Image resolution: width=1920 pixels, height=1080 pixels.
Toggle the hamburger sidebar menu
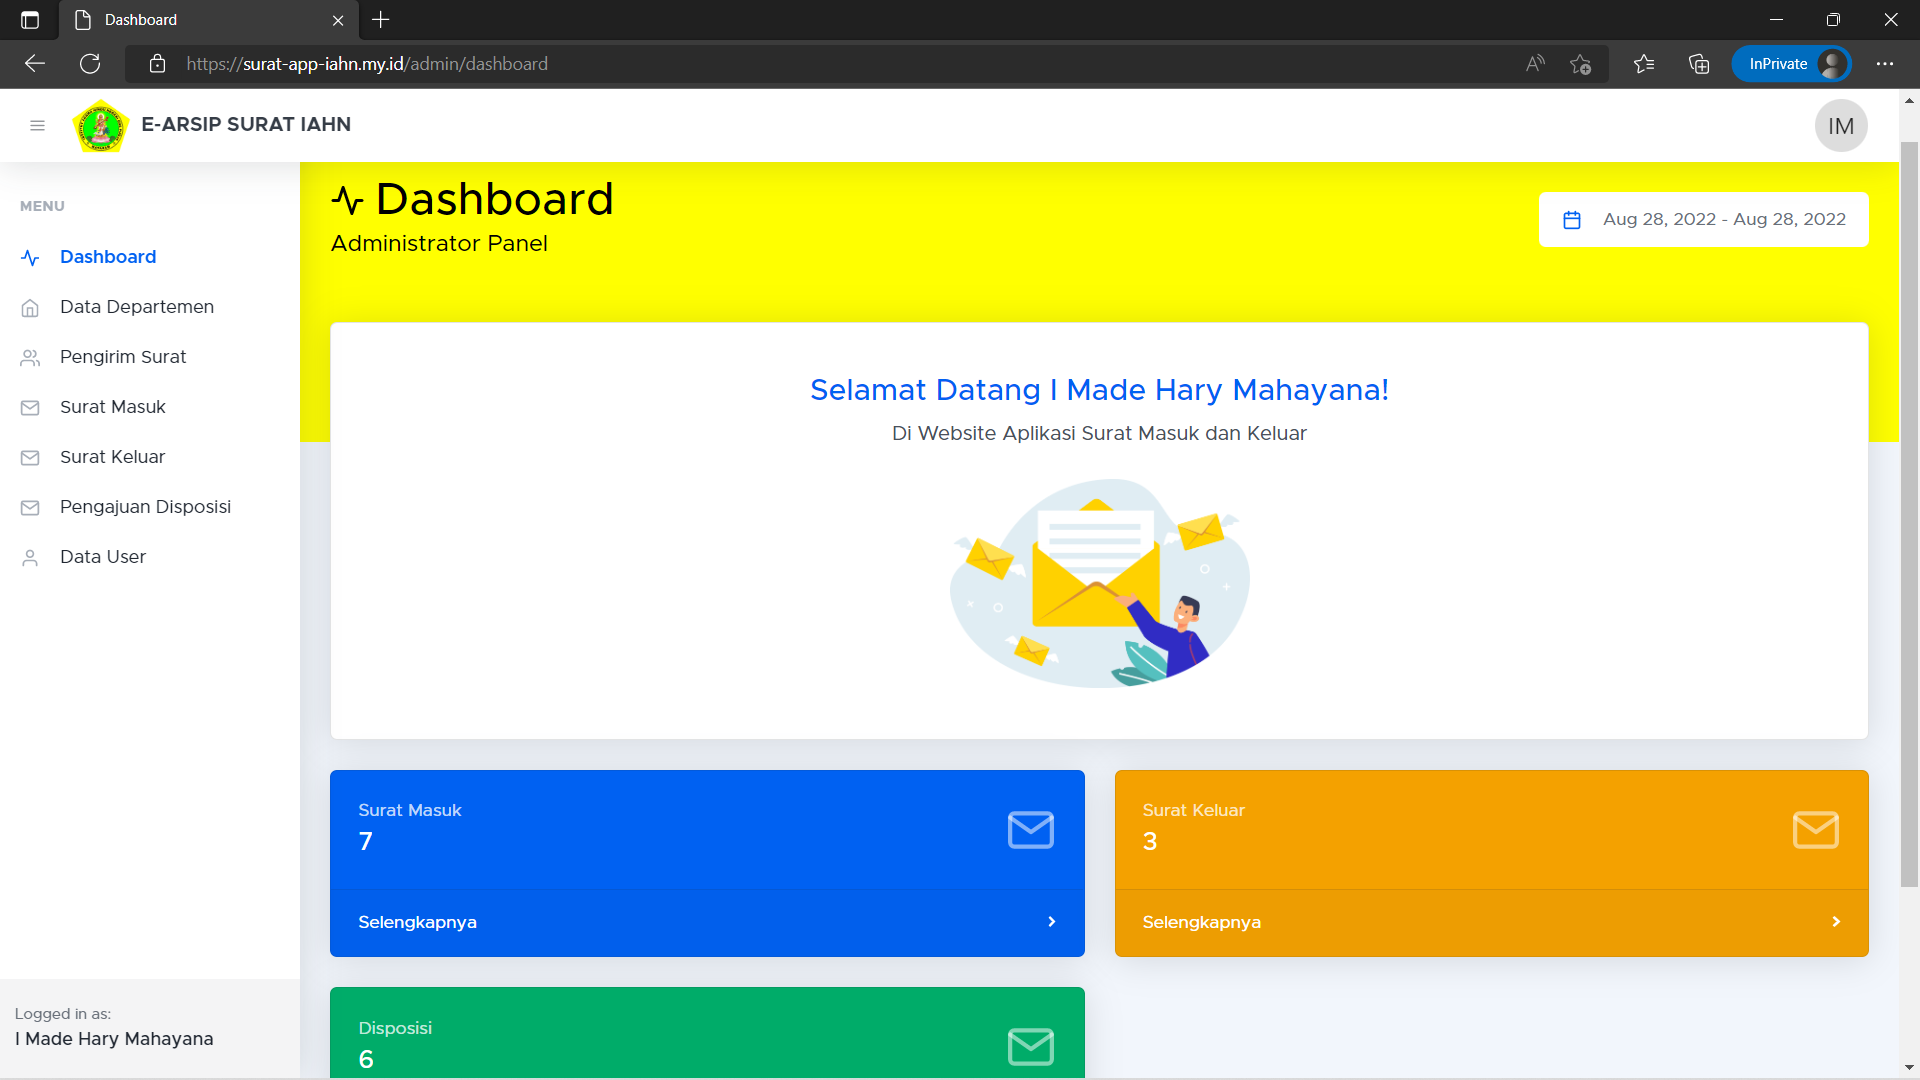[37, 125]
